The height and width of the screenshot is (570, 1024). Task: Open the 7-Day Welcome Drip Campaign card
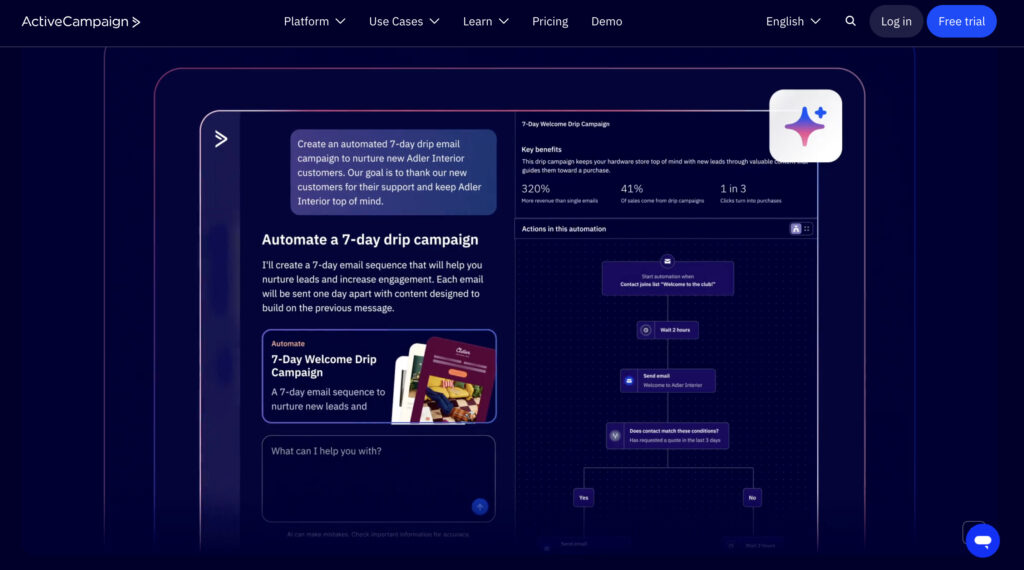point(379,376)
